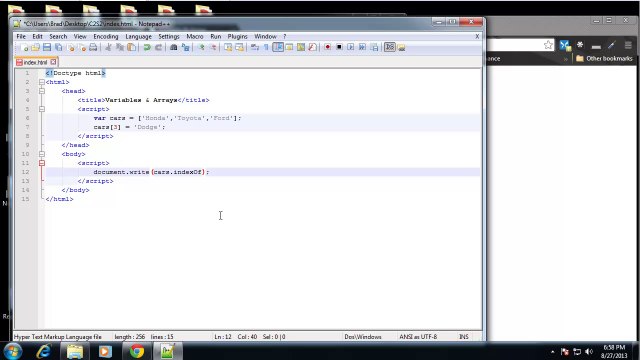This screenshot has width=640, height=360.
Task: Collapse the body fold marker on line 10
Action: click(42, 154)
